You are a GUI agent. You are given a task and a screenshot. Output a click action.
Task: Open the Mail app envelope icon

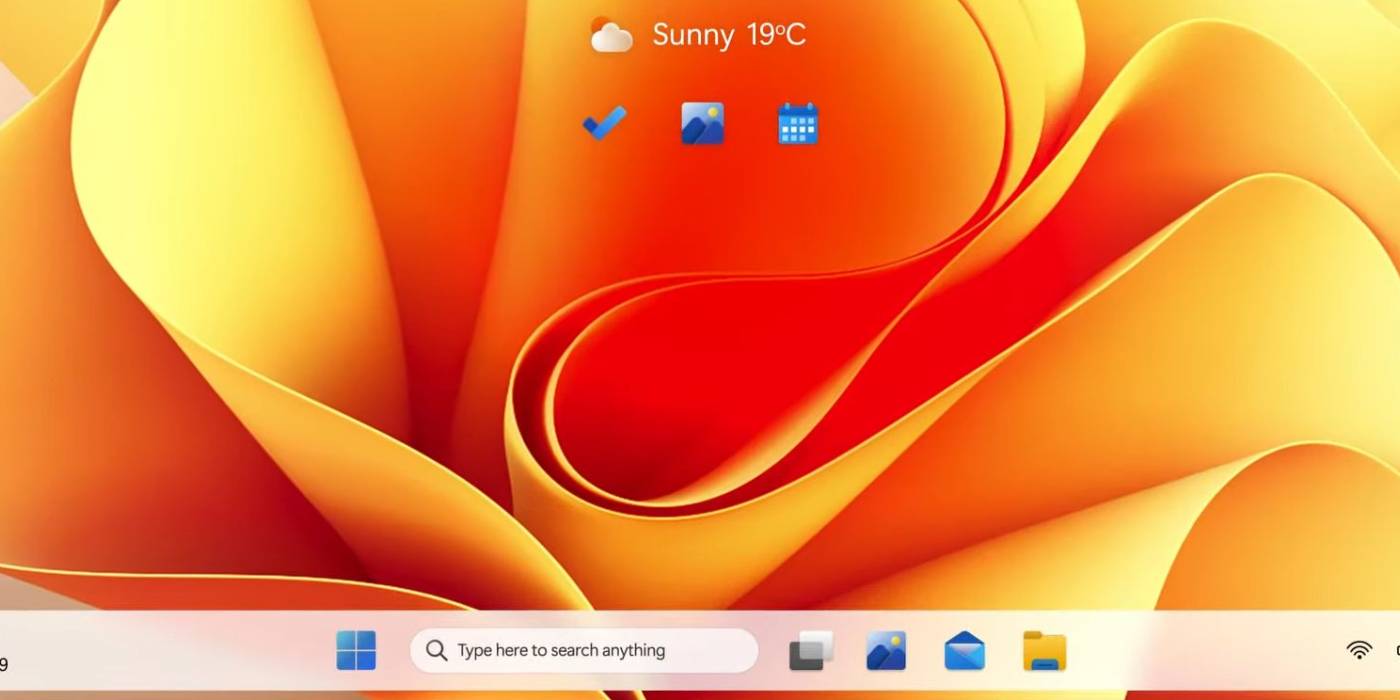tap(964, 651)
